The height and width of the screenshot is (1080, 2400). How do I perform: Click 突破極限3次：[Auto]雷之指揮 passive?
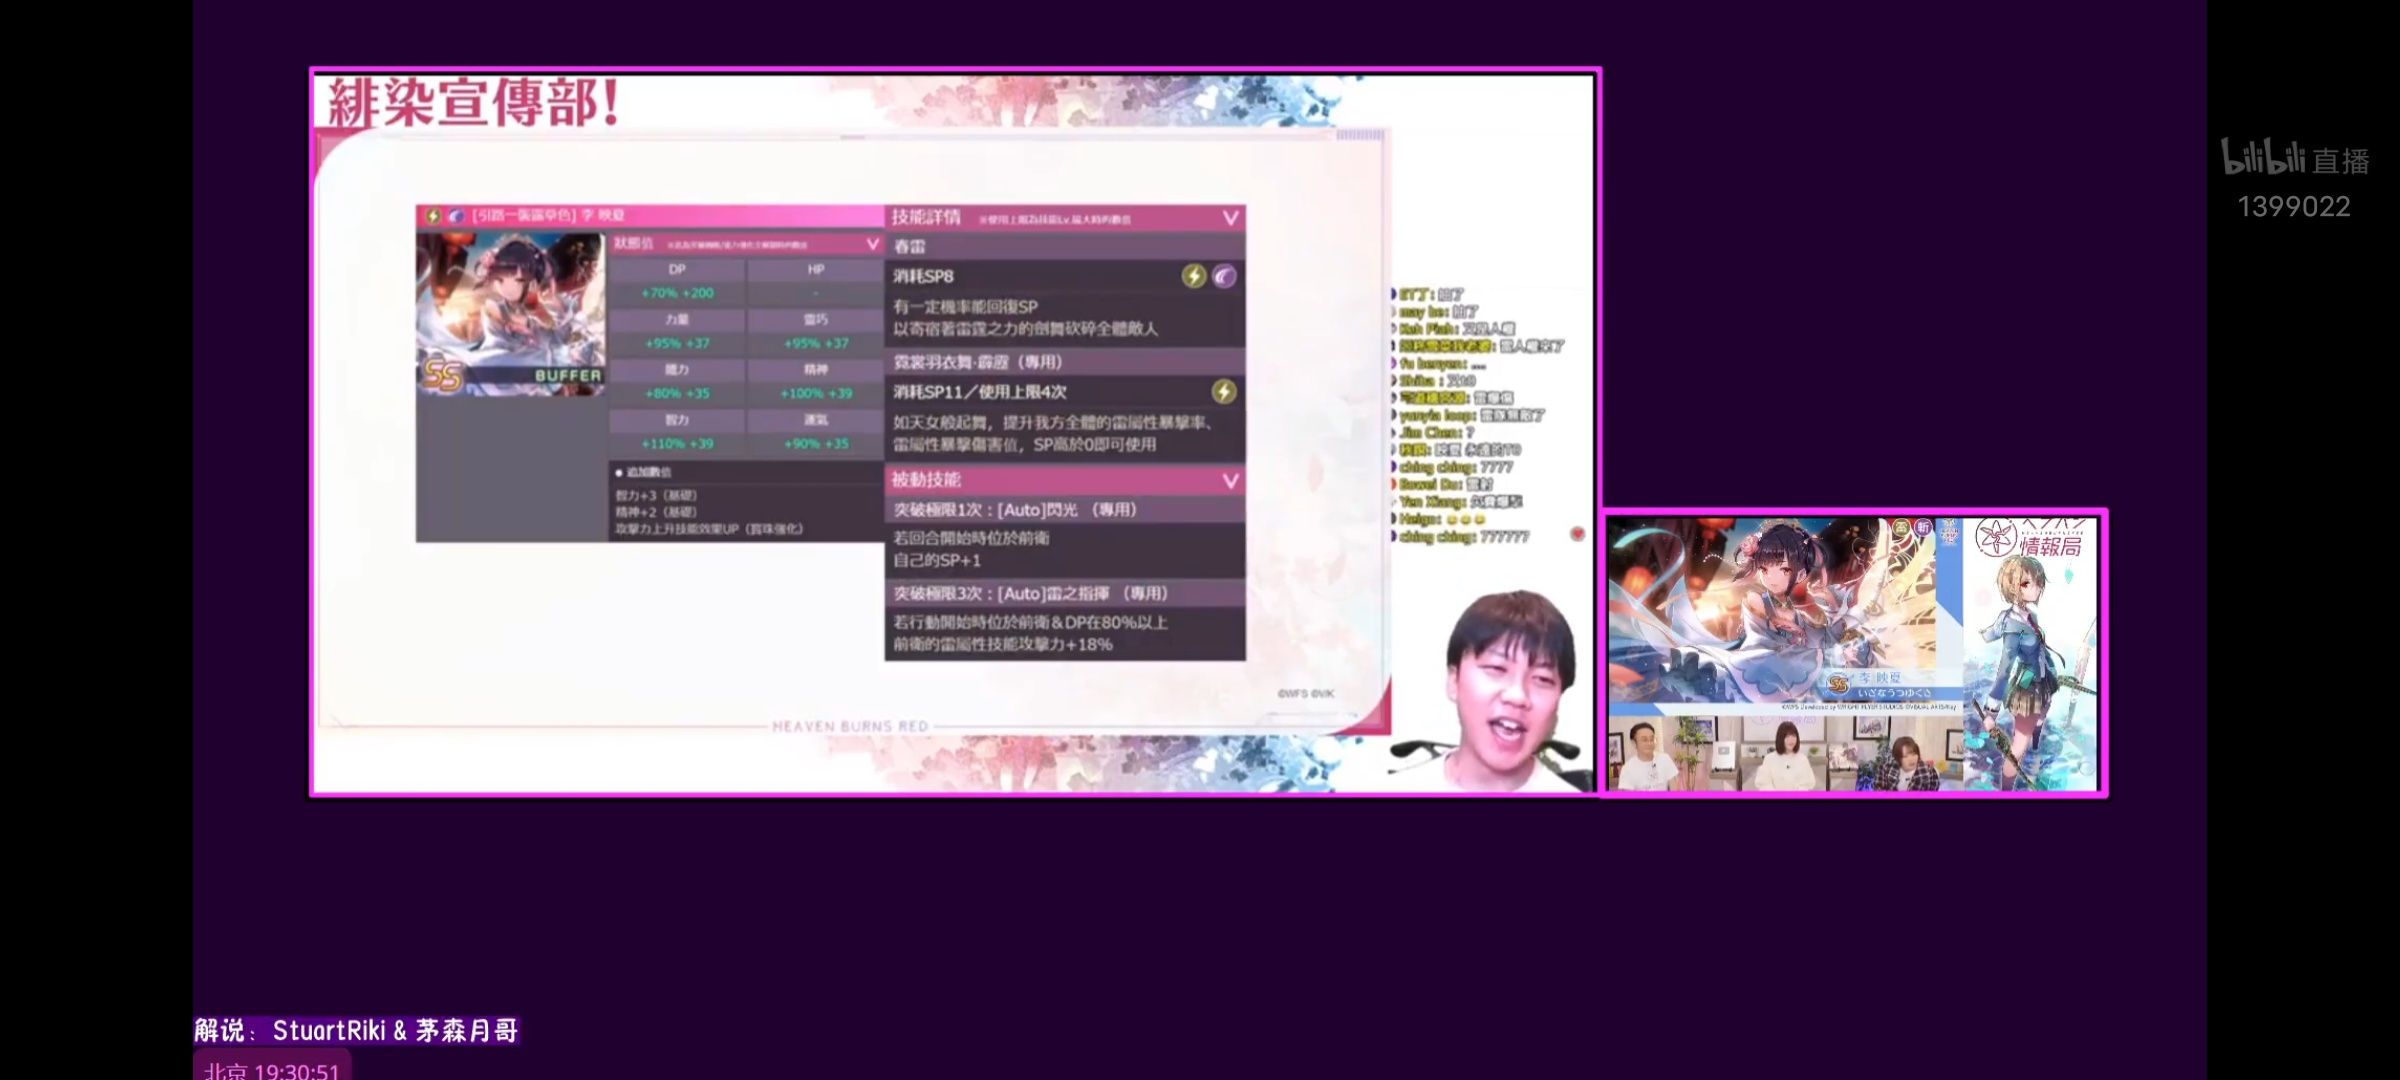click(1031, 594)
